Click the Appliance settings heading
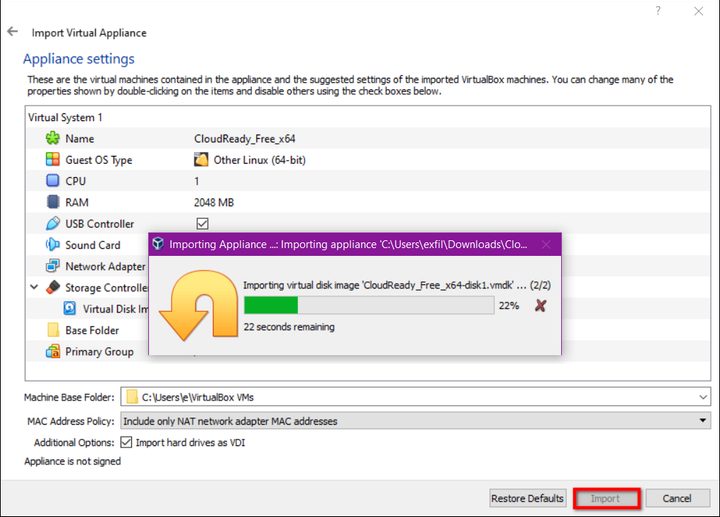The image size is (720, 517). tap(79, 59)
